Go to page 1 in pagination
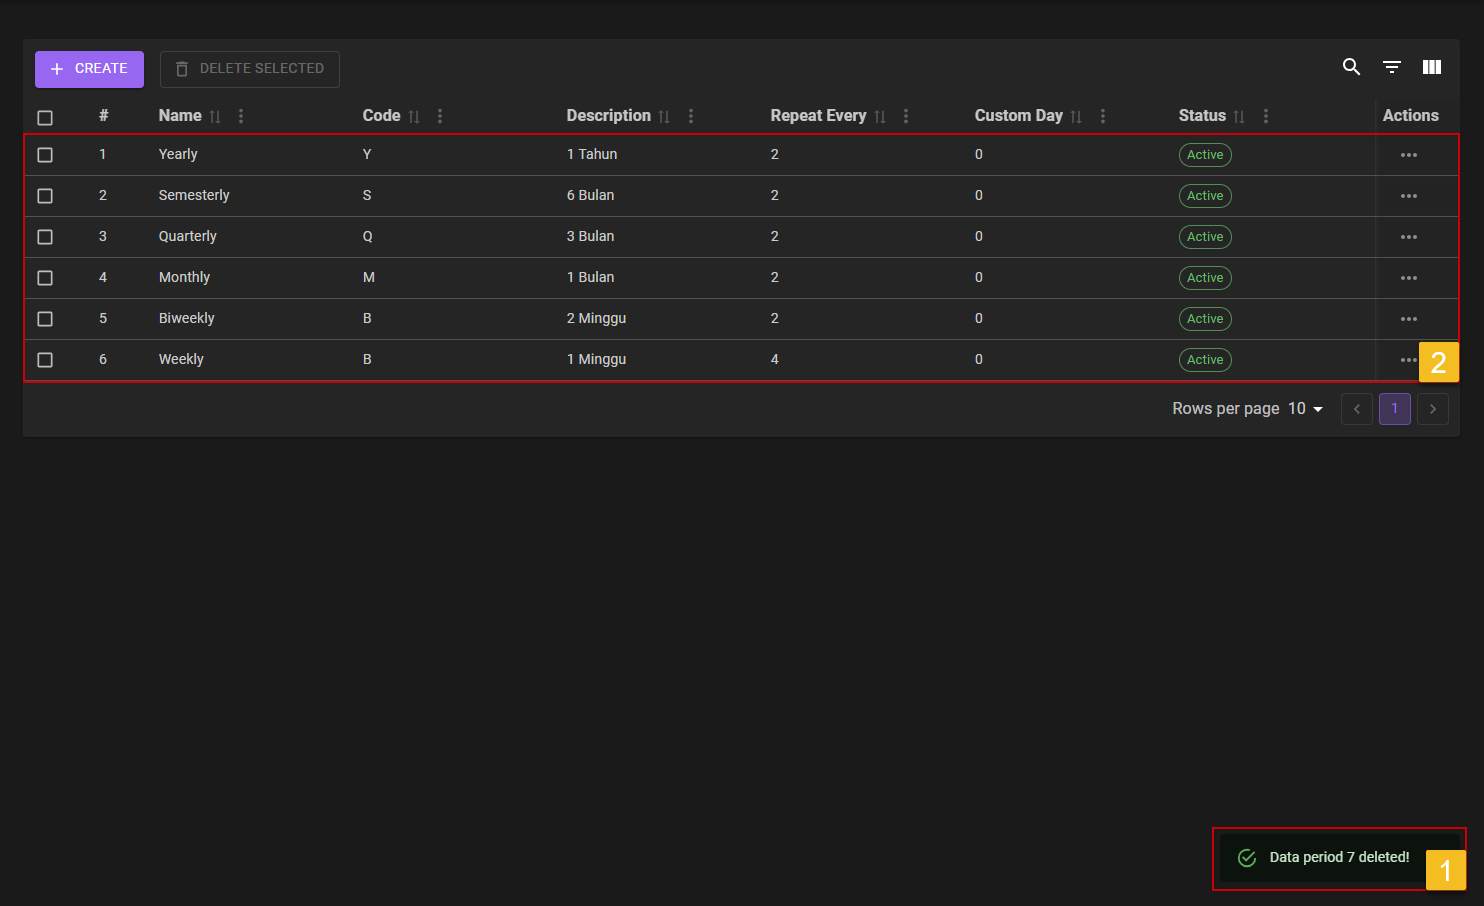The image size is (1484, 906). [x=1394, y=409]
